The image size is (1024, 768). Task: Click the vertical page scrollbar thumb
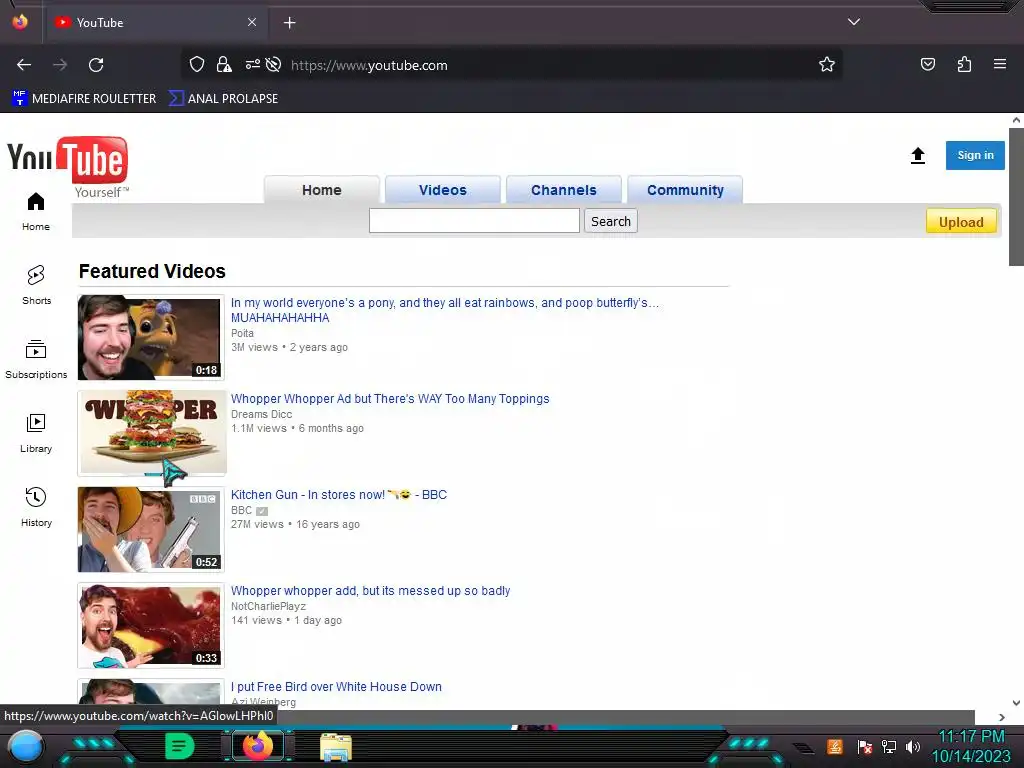1016,197
